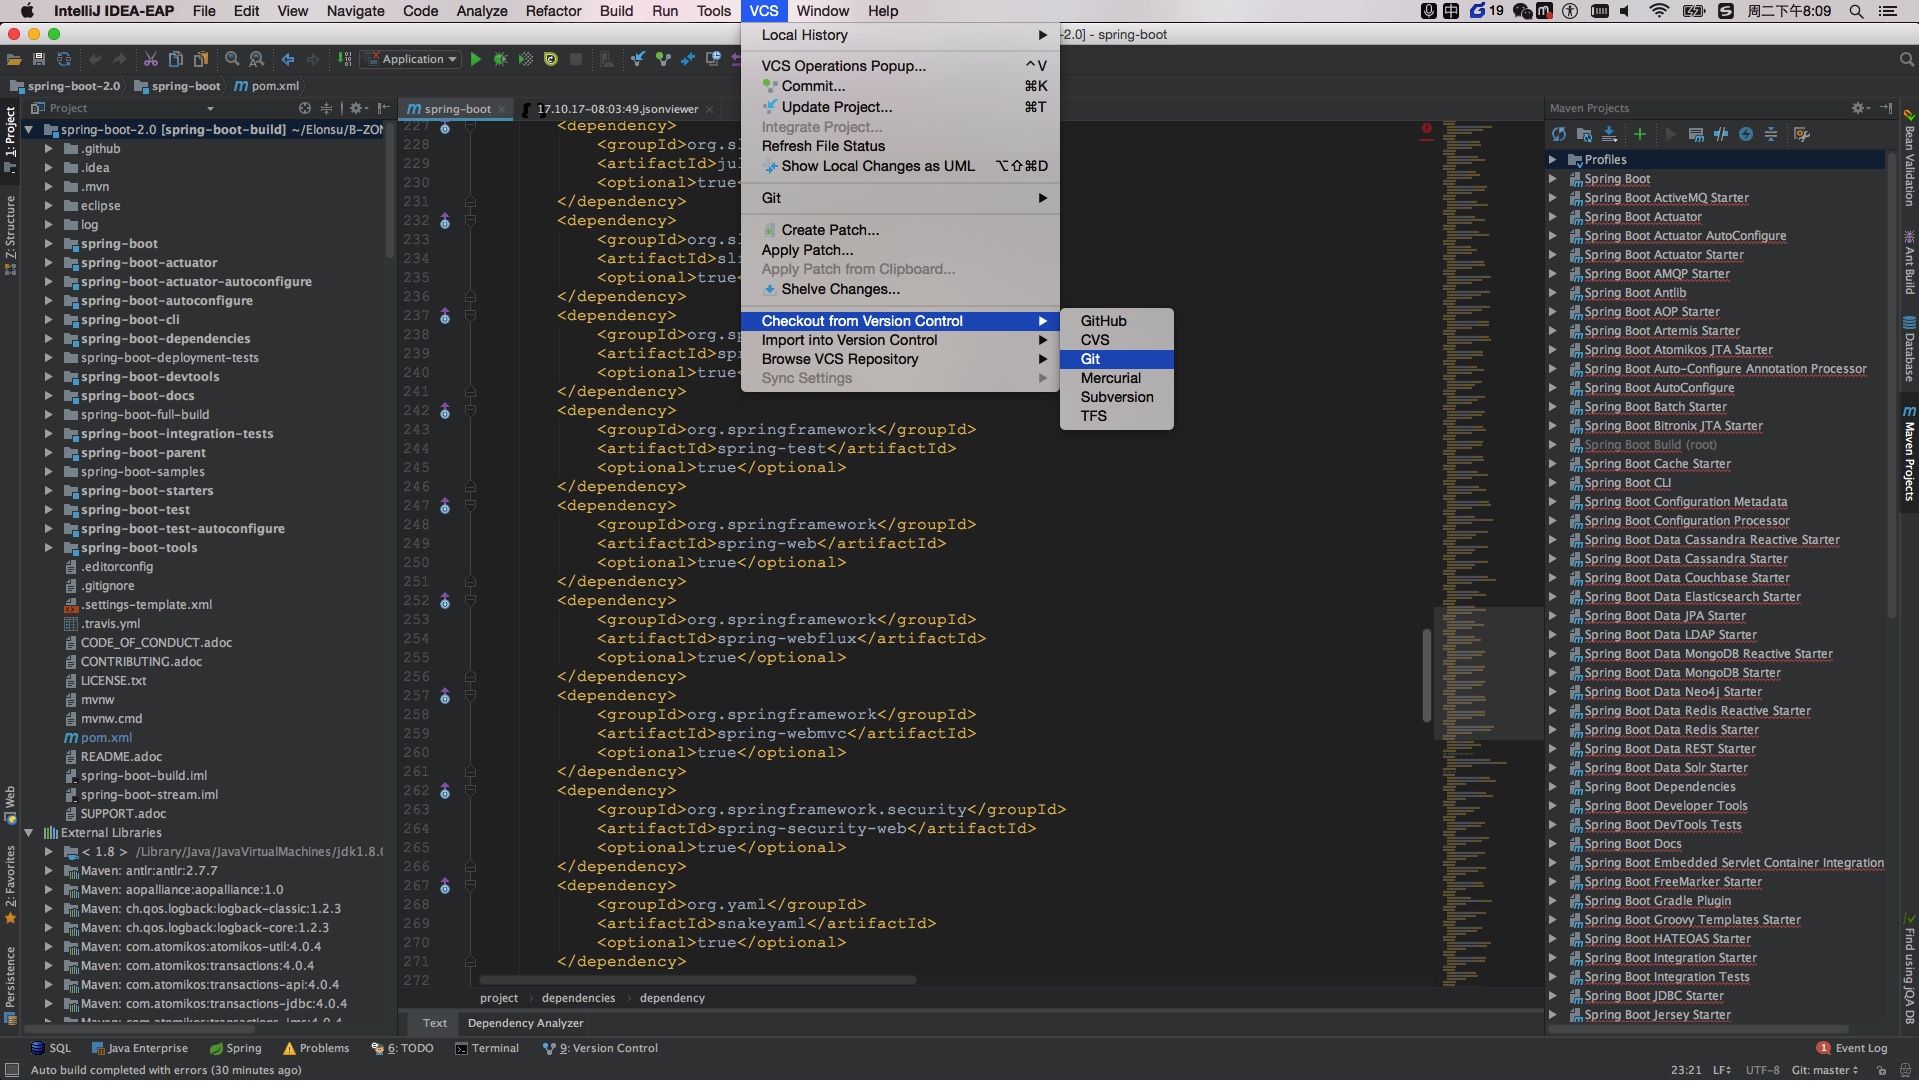Viewport: 1919px width, 1081px height.
Task: Open the Maven Projects gear settings dropdown
Action: (x=1859, y=108)
